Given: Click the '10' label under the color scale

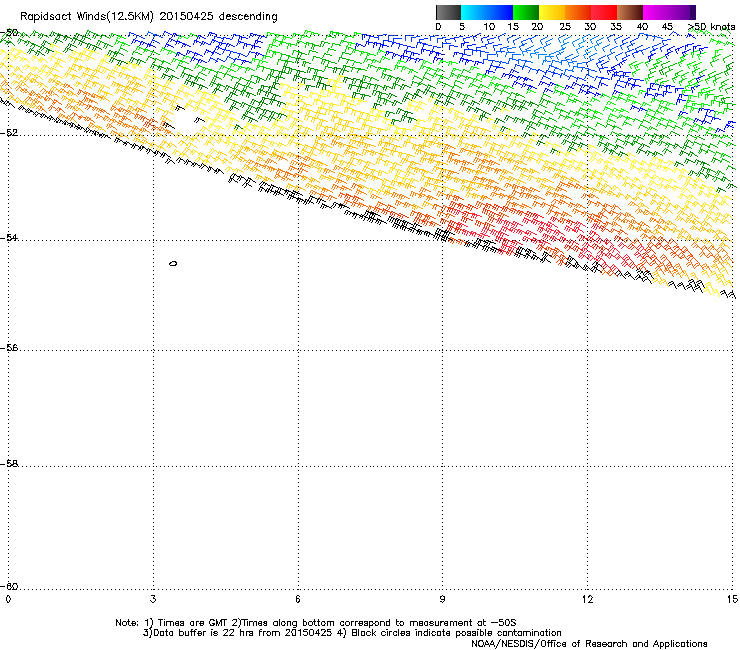Looking at the screenshot, I should [489, 27].
